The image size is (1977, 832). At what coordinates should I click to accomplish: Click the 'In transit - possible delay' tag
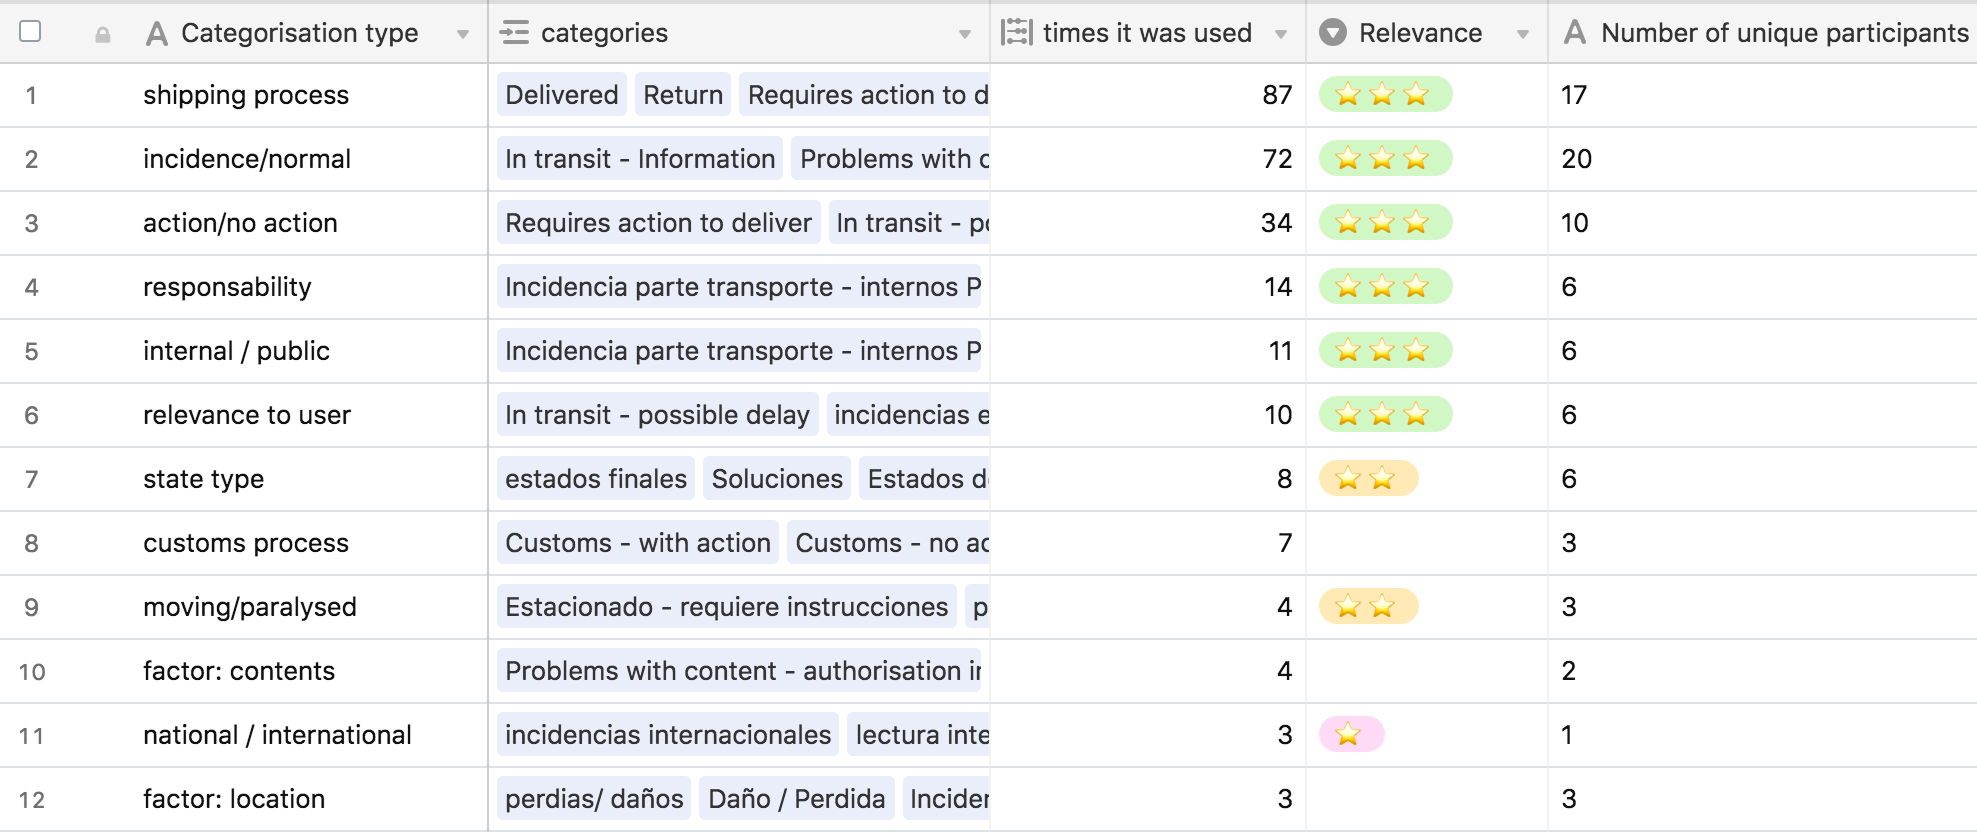(658, 415)
